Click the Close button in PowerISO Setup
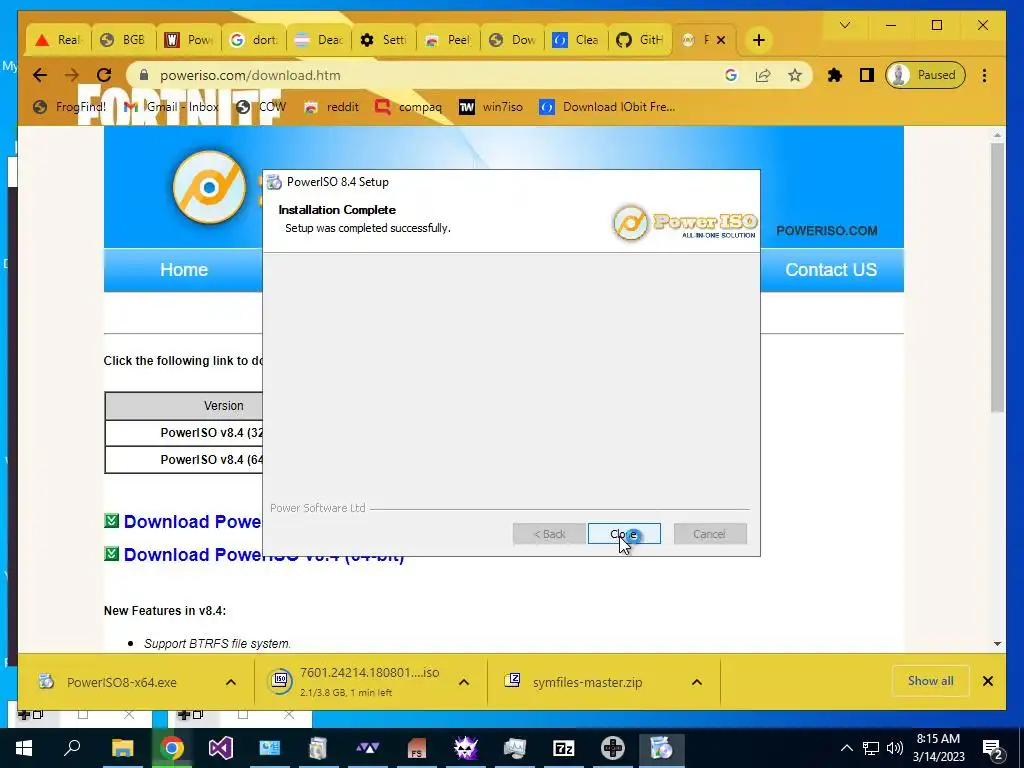 coord(624,534)
